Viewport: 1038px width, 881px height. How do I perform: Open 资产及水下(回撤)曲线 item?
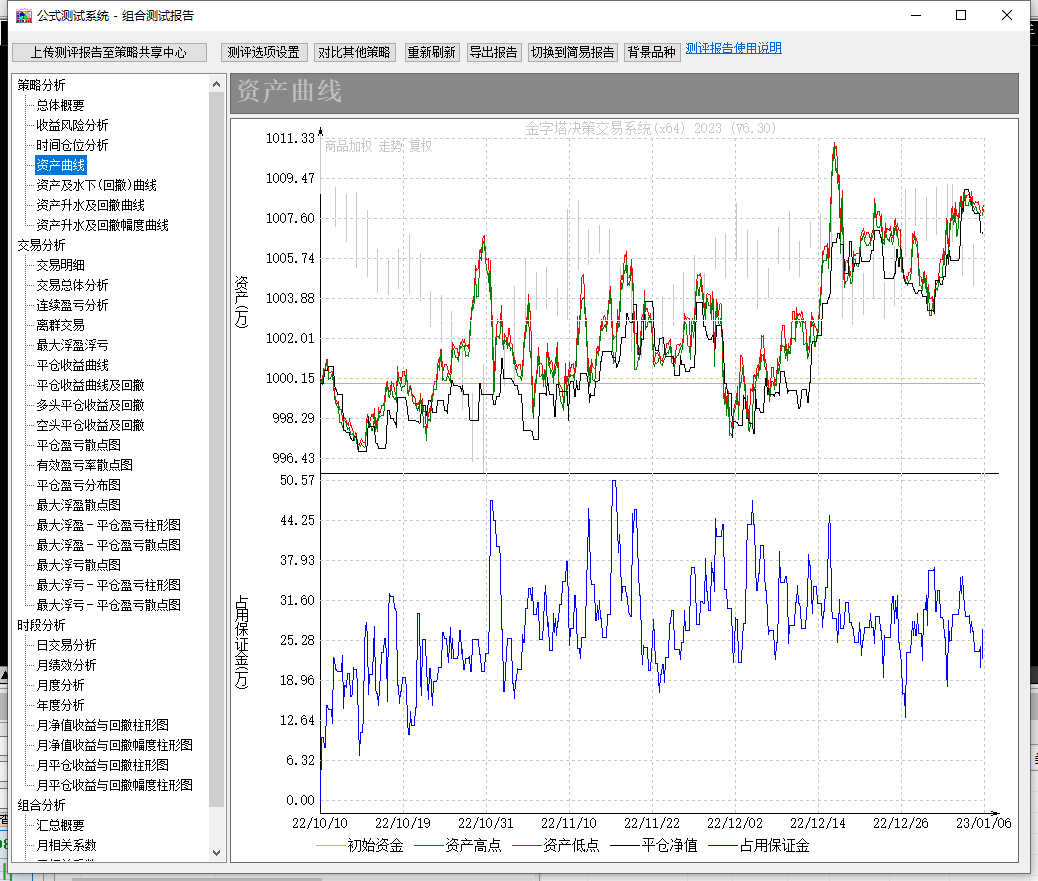[96, 185]
